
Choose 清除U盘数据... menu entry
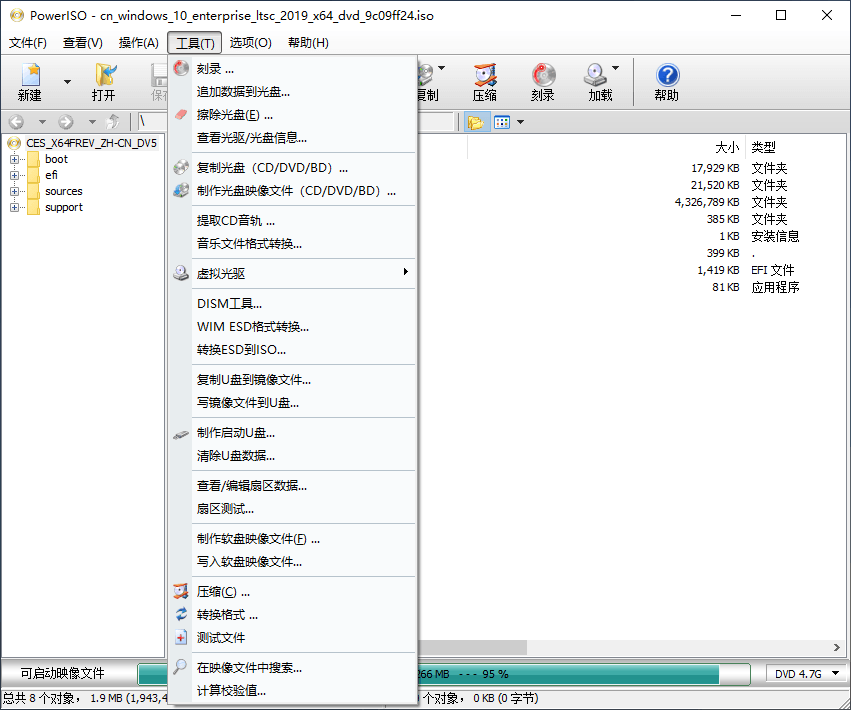(x=293, y=456)
